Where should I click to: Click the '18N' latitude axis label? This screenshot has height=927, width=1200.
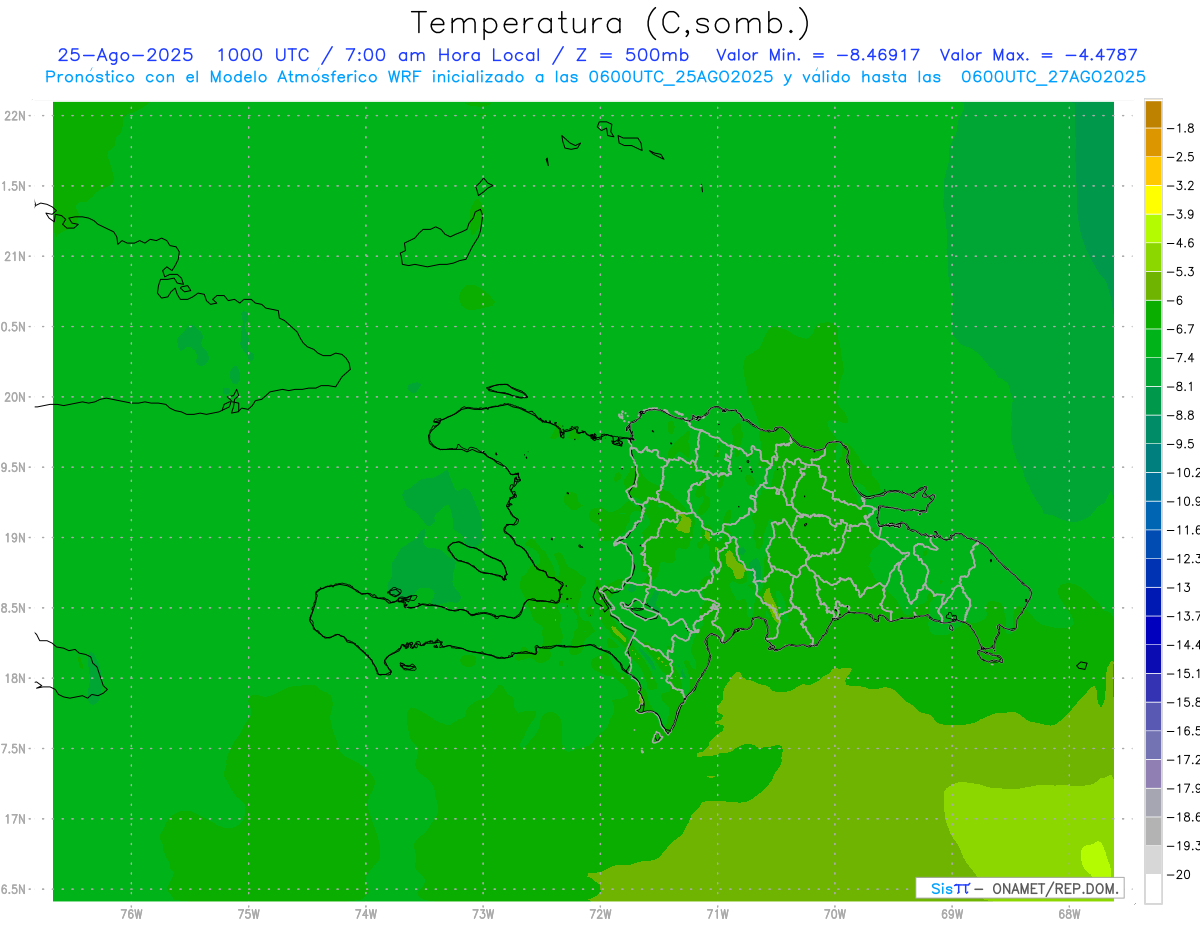[15, 678]
